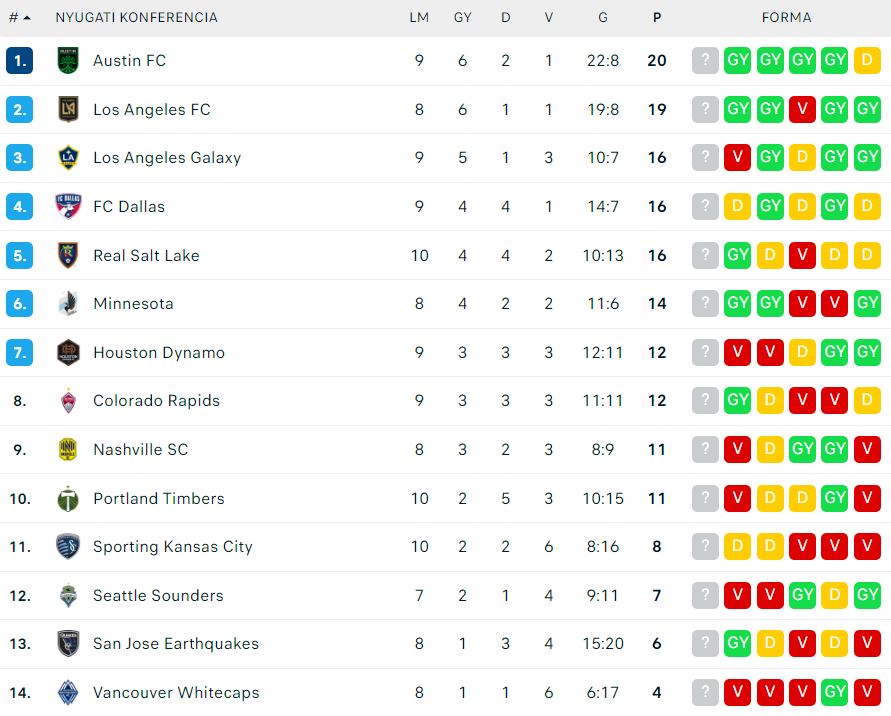
Task: Click Los Angeles FC's red V form badge
Action: click(802, 110)
